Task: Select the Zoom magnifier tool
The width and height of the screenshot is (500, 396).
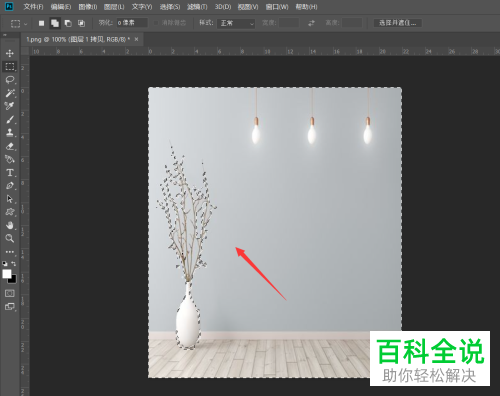Action: point(10,238)
